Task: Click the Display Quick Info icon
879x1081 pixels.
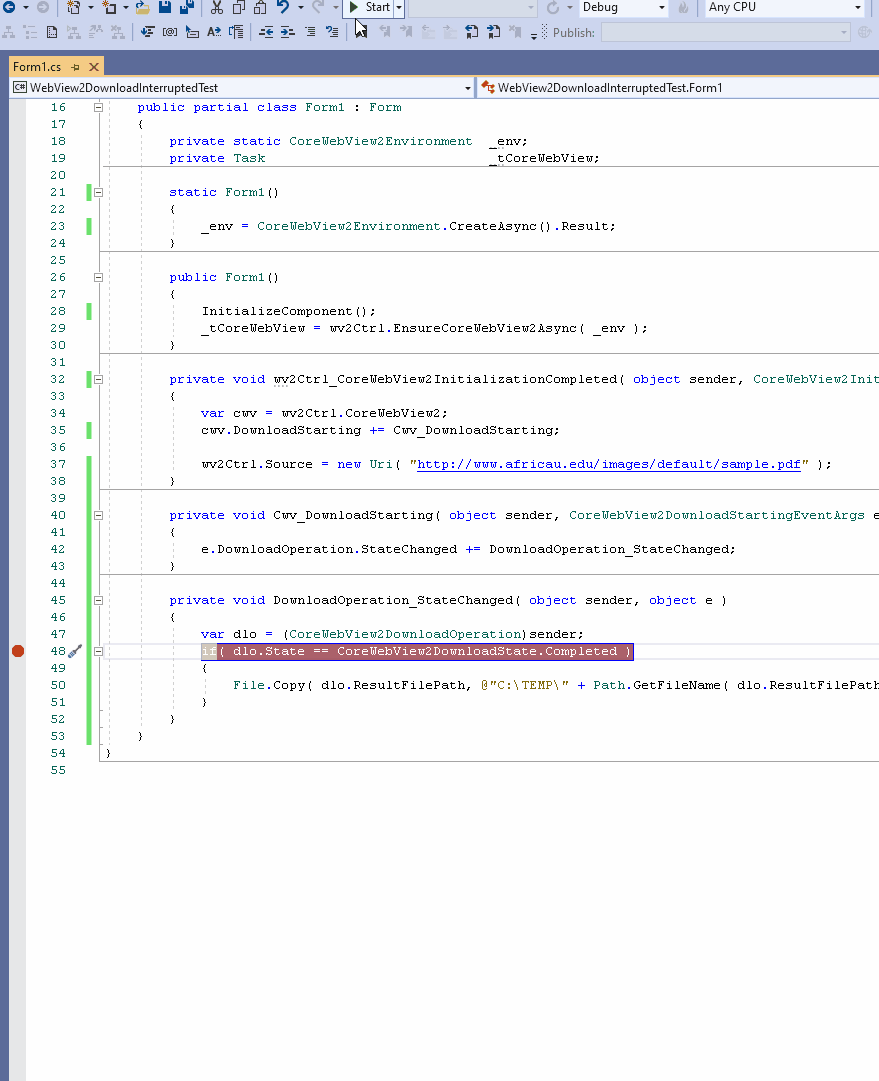Action: [192, 32]
